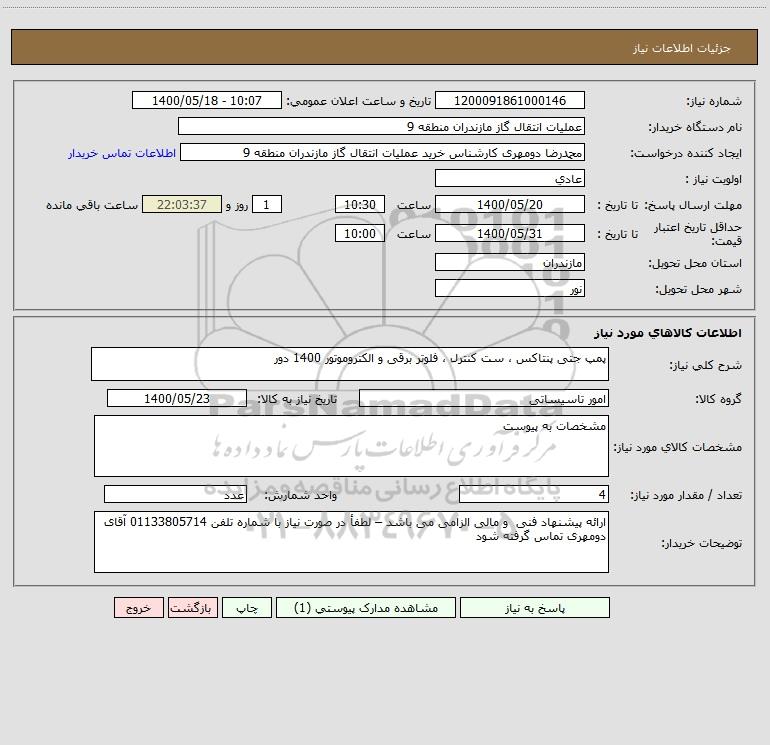Click the label مهلت ارسال پاسخ
Screen dimensions: 770x745
pyautogui.click(x=693, y=205)
